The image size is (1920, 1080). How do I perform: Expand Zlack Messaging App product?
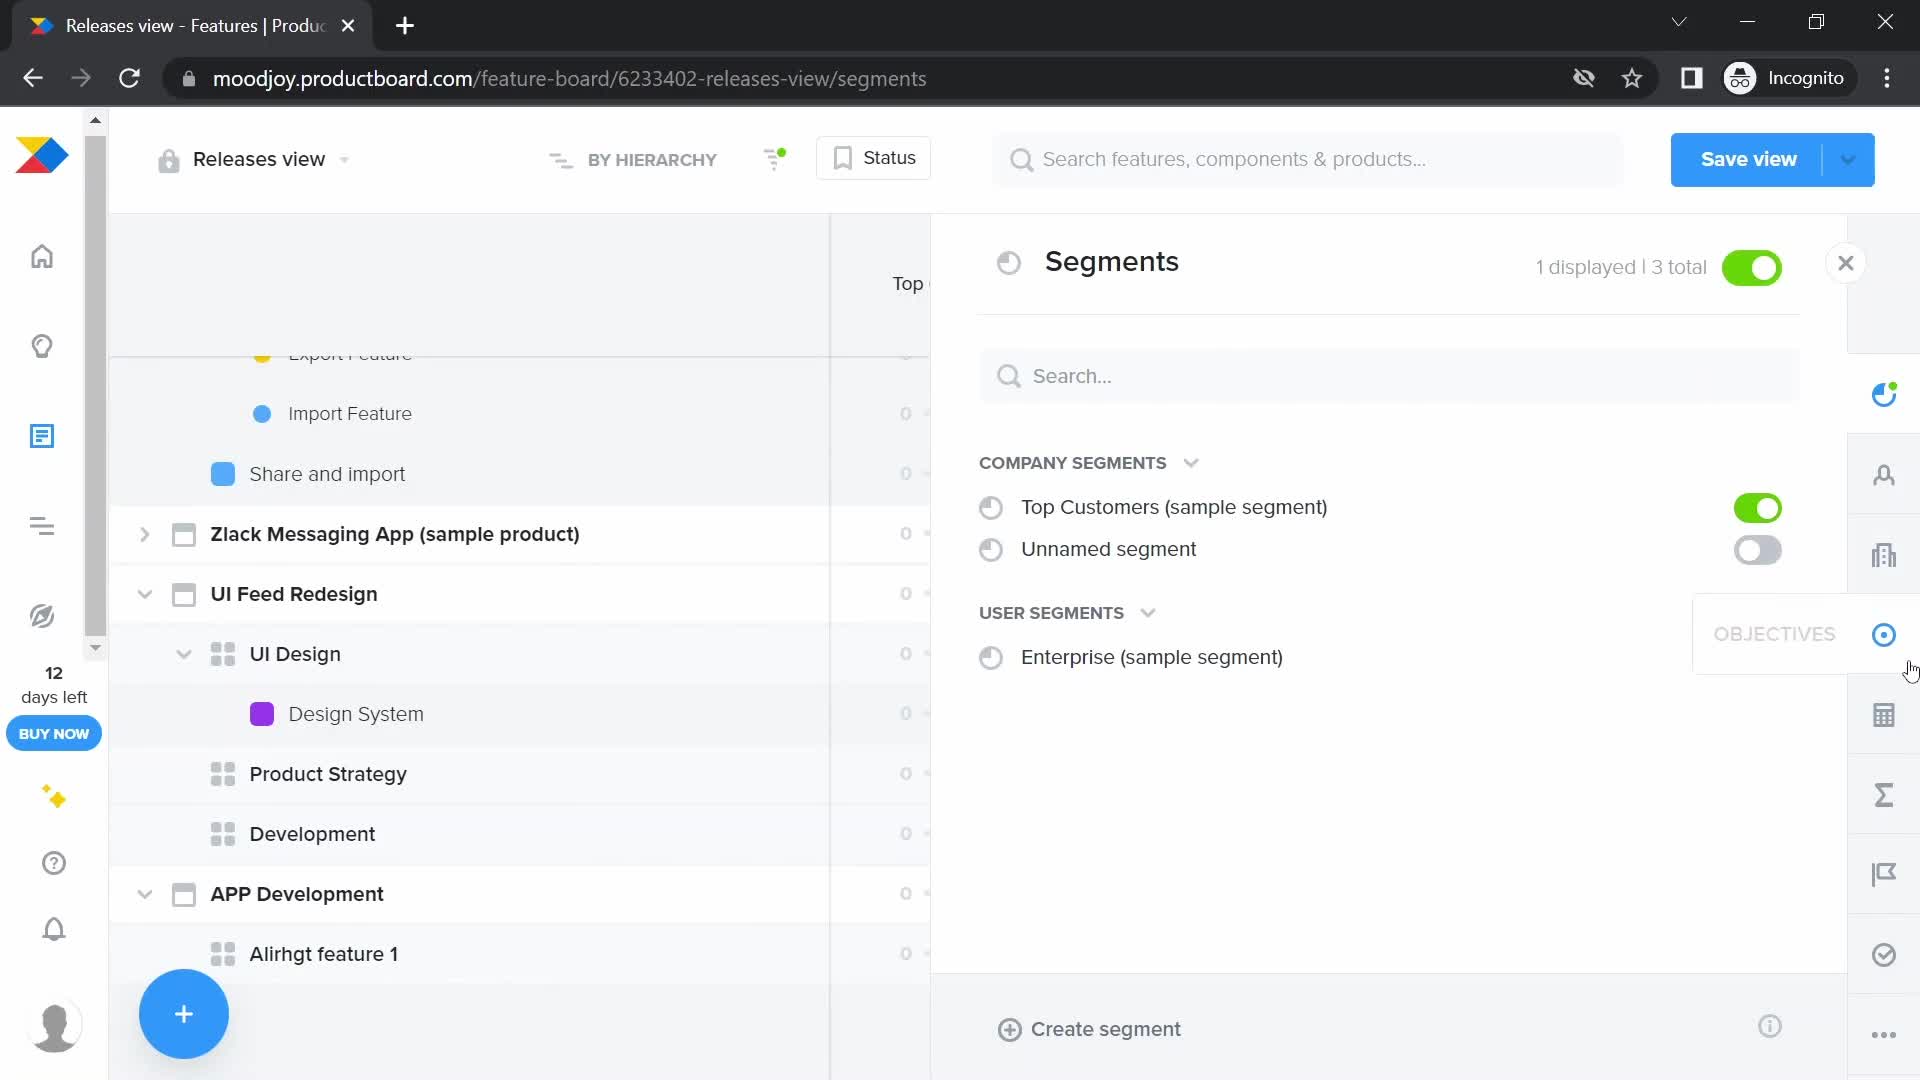[144, 535]
